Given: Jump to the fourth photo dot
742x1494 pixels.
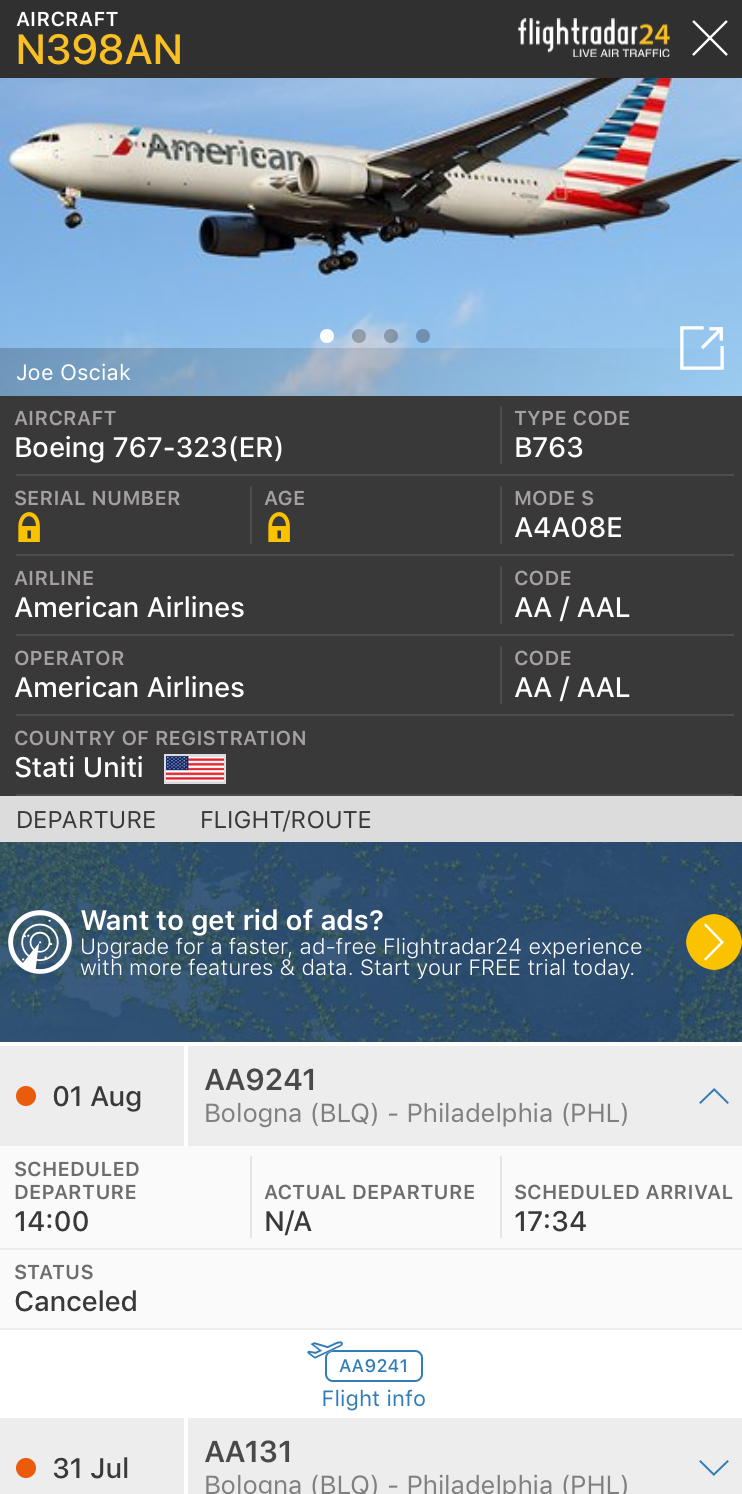Looking at the screenshot, I should pyautogui.click(x=423, y=336).
